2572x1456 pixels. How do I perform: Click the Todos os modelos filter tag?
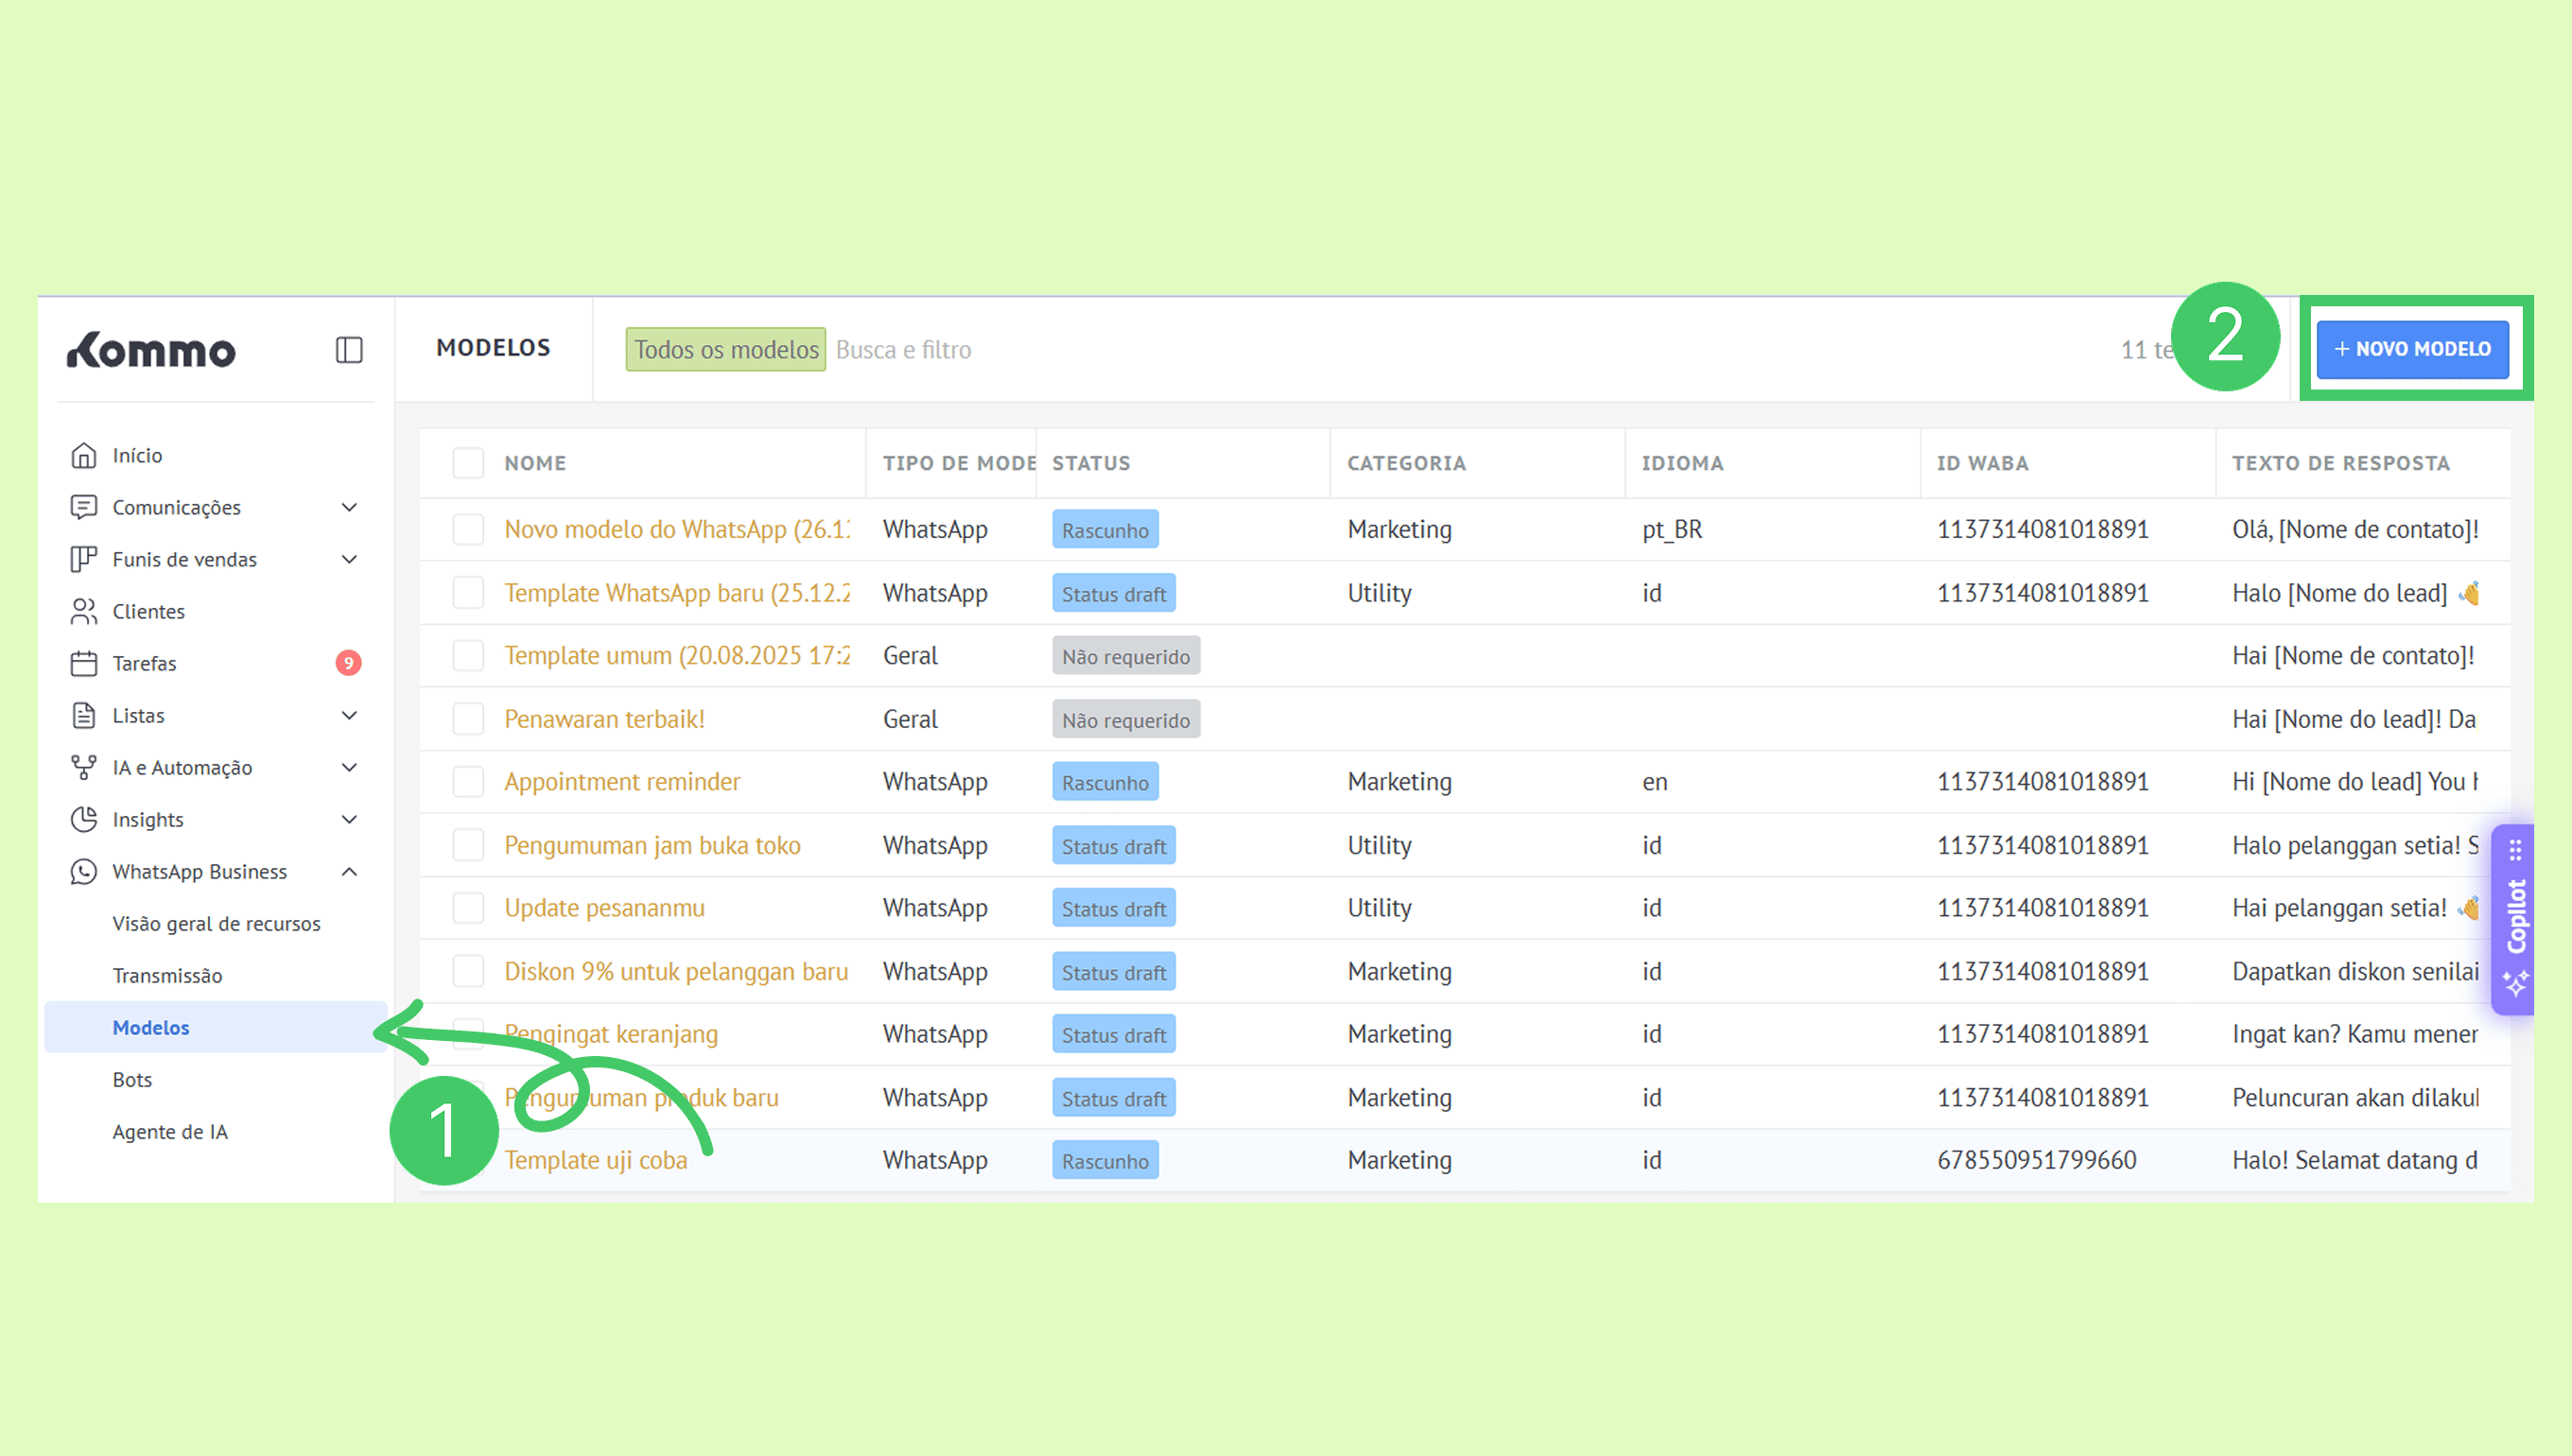[x=725, y=350]
